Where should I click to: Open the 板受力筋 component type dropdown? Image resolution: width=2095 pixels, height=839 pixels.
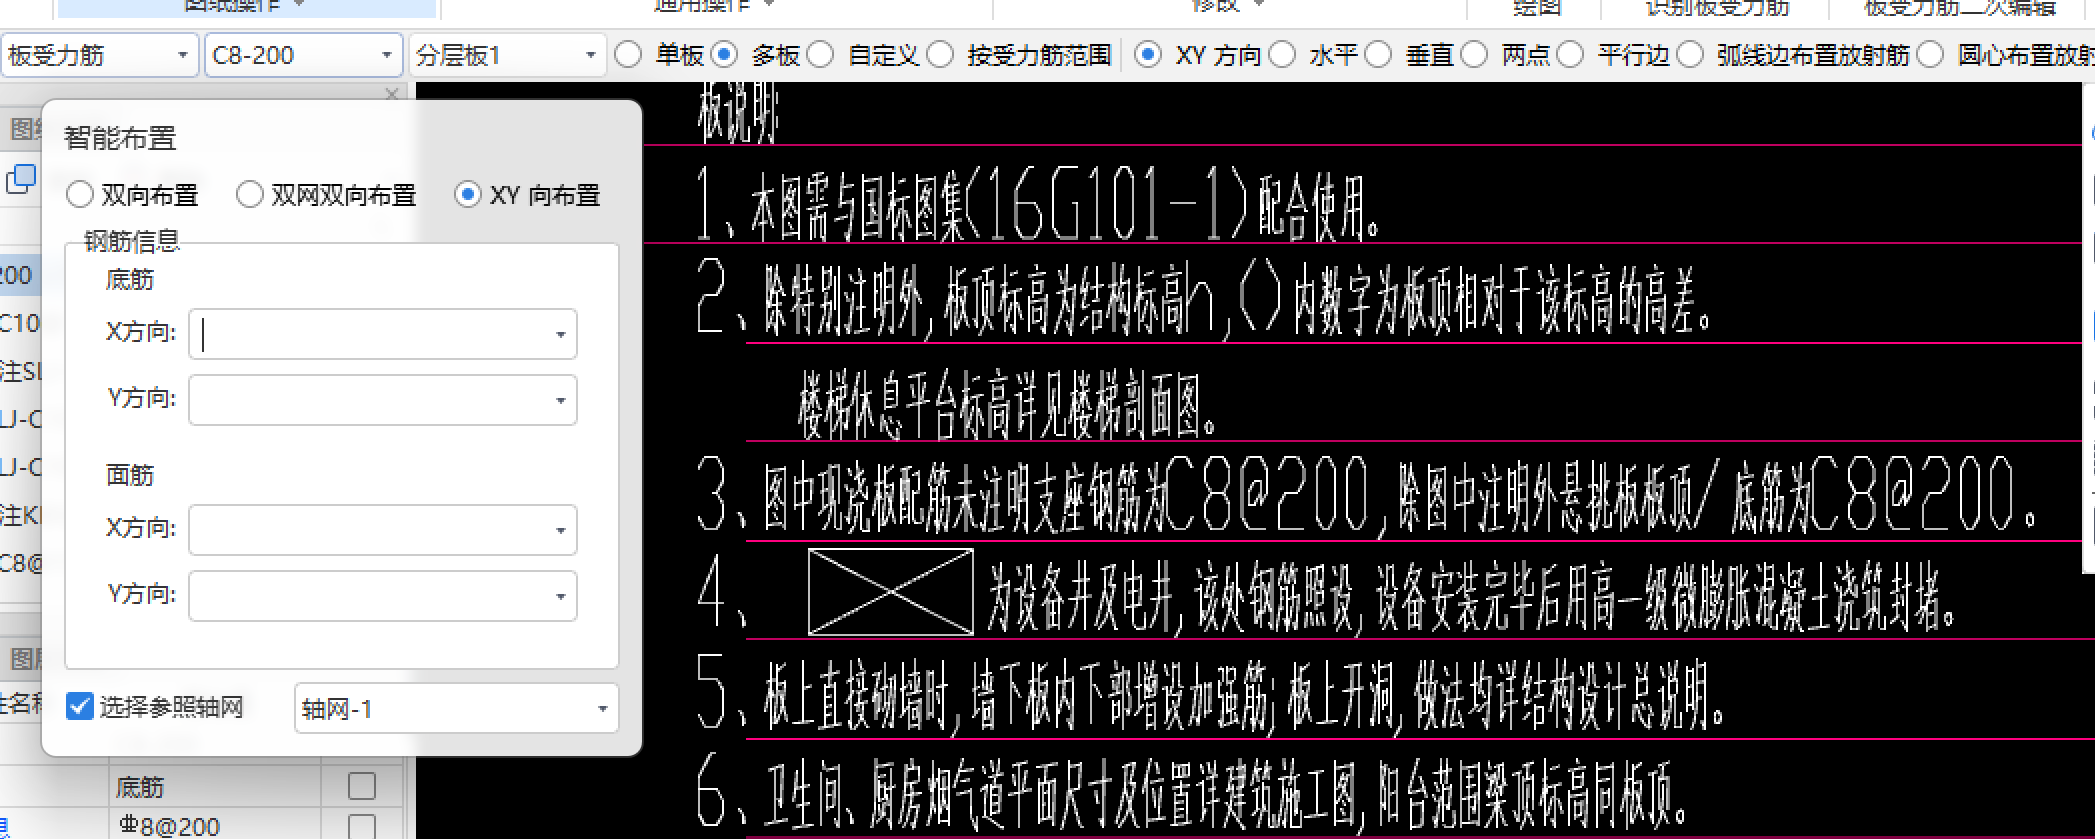[98, 55]
